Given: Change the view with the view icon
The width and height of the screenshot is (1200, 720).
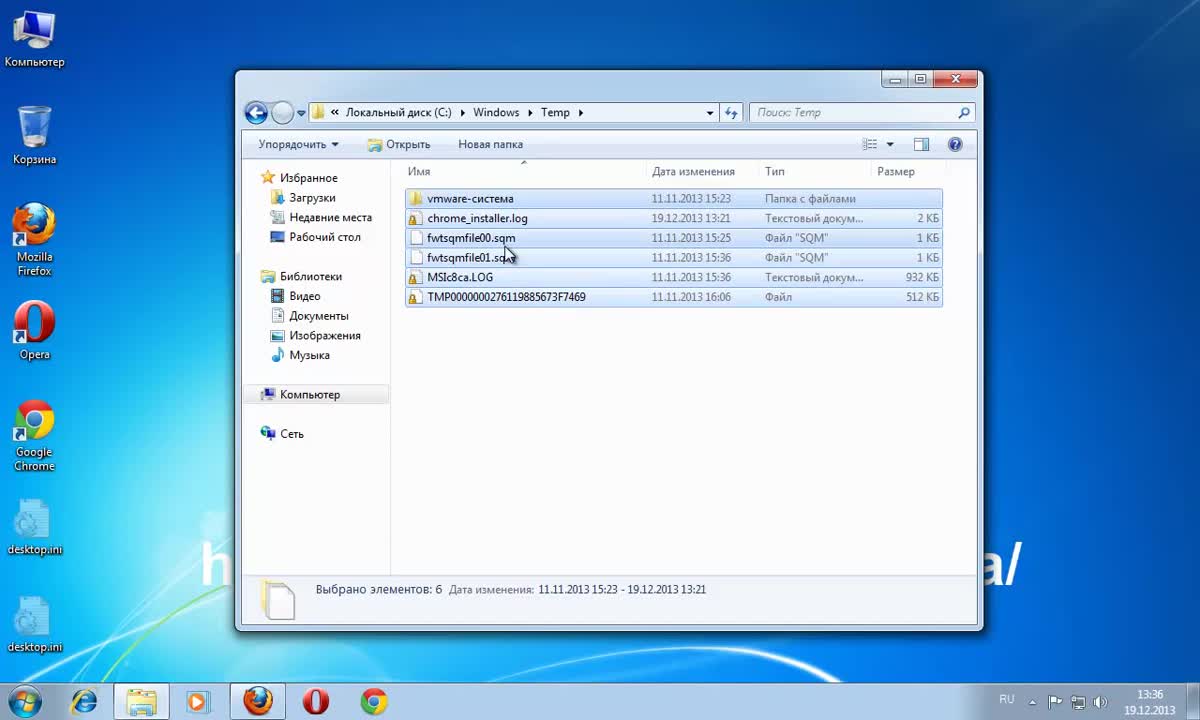Looking at the screenshot, I should click(870, 144).
